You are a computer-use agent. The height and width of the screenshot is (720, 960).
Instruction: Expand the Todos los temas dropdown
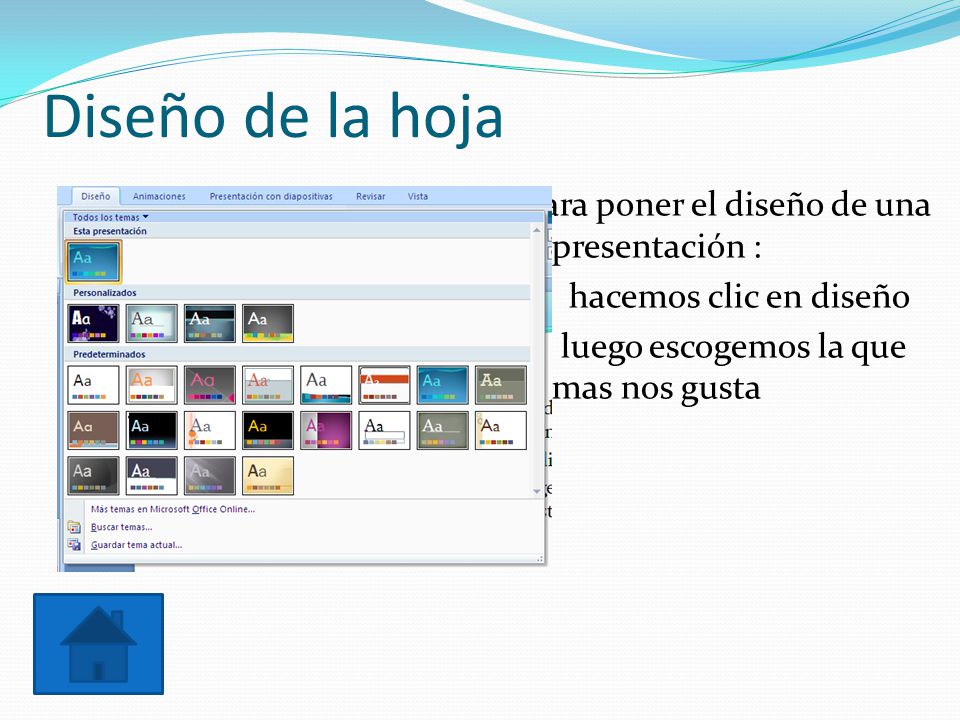[111, 217]
